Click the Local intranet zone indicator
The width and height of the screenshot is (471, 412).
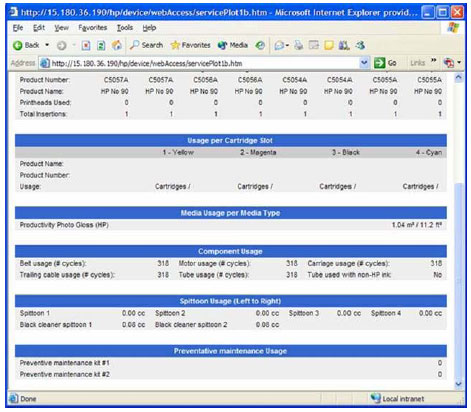click(x=398, y=399)
